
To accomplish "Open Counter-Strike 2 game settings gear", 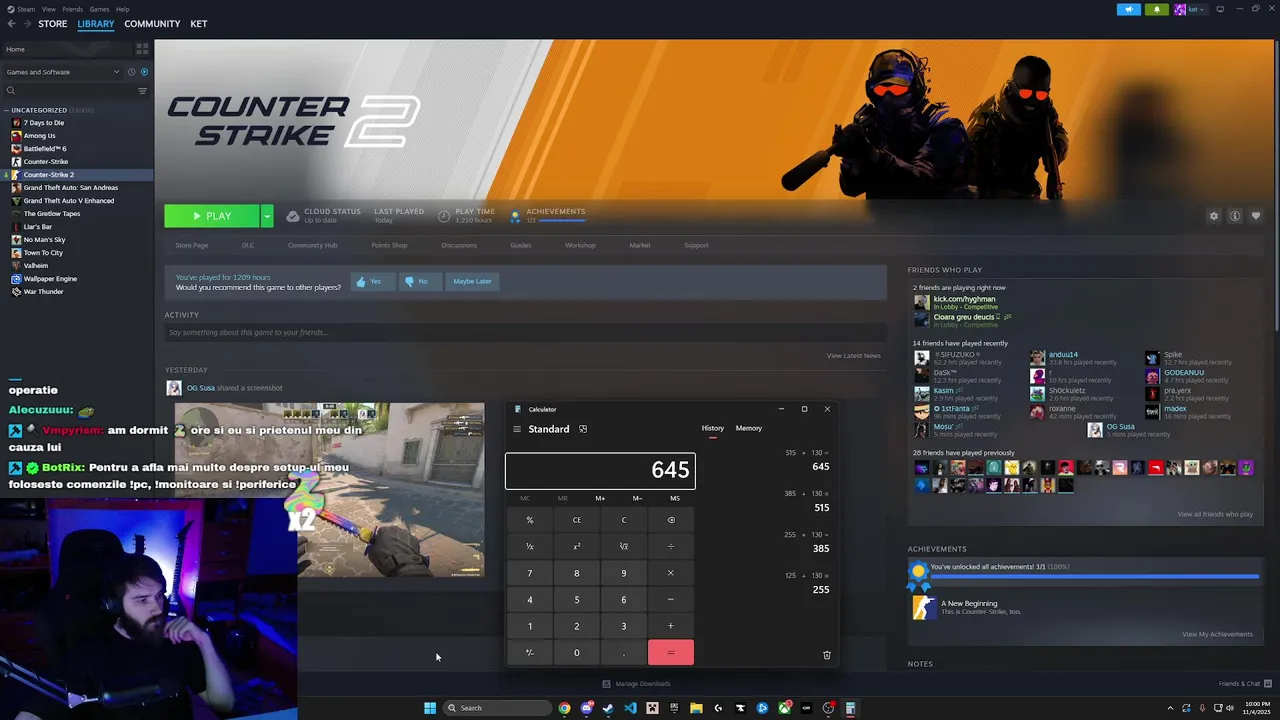I will click(1214, 216).
